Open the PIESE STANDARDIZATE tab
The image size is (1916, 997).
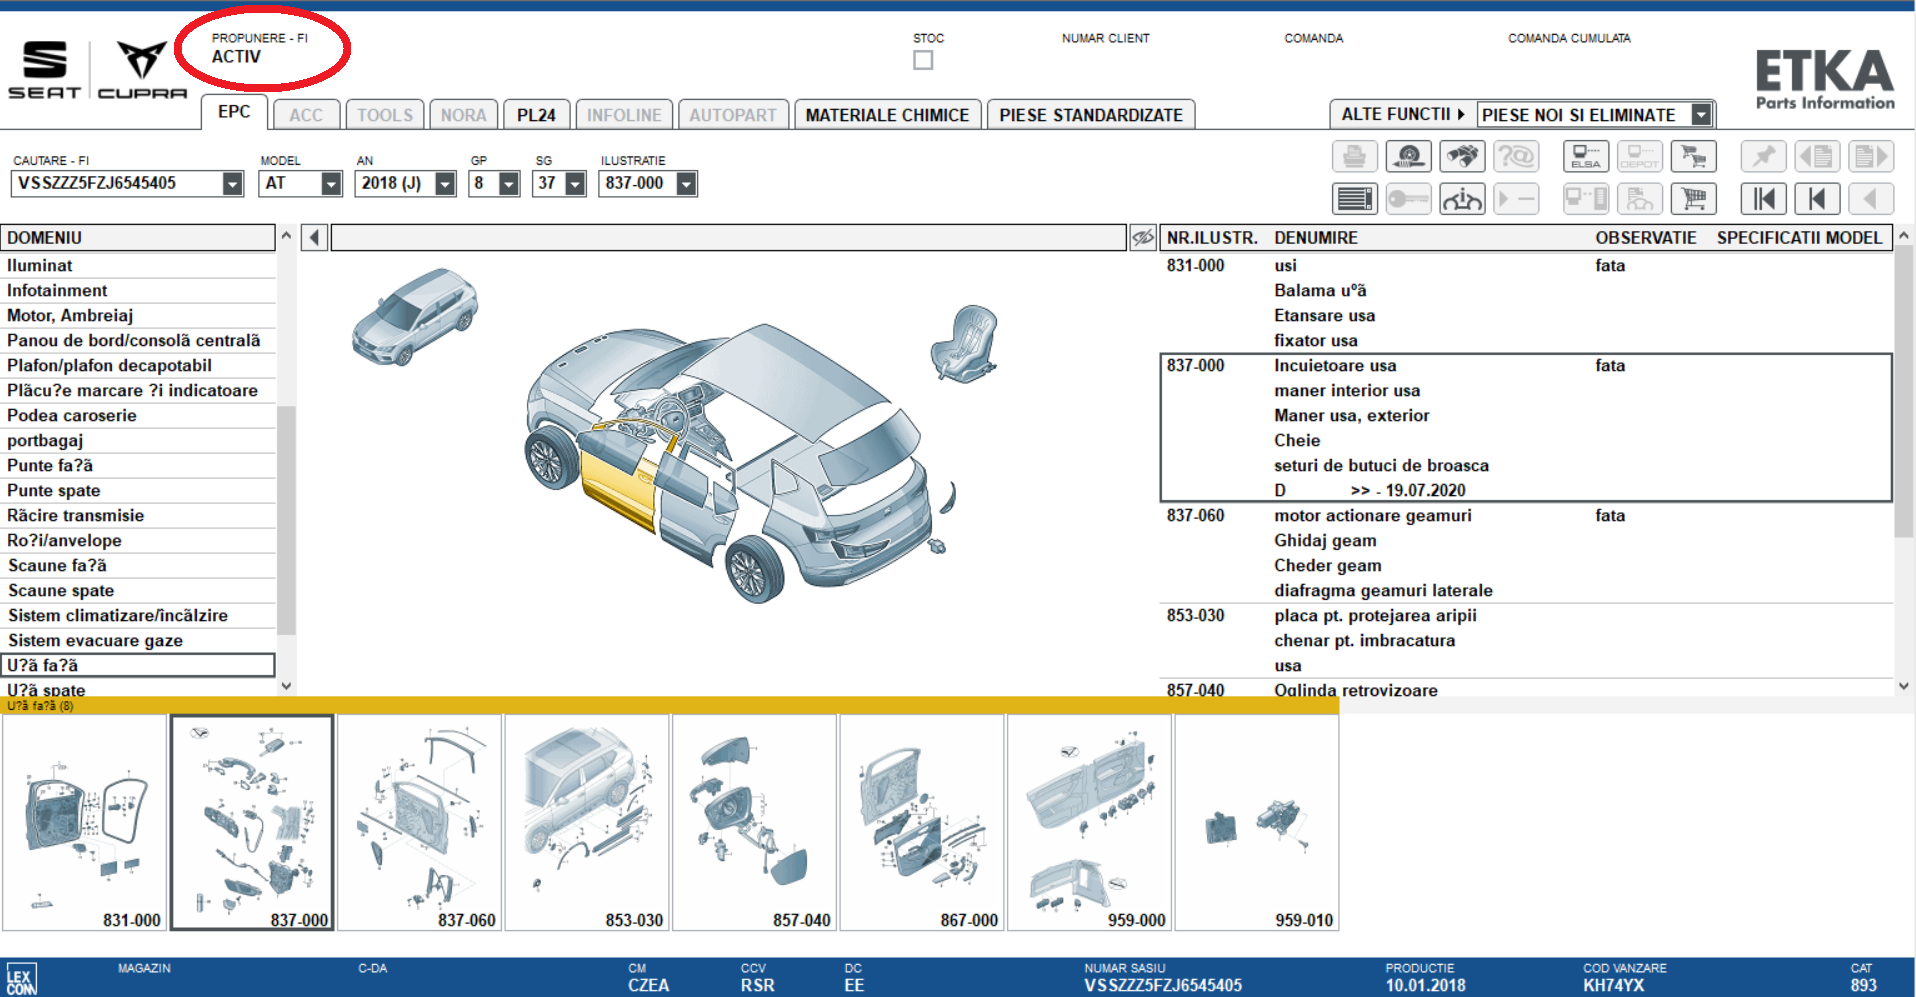pyautogui.click(x=1091, y=115)
